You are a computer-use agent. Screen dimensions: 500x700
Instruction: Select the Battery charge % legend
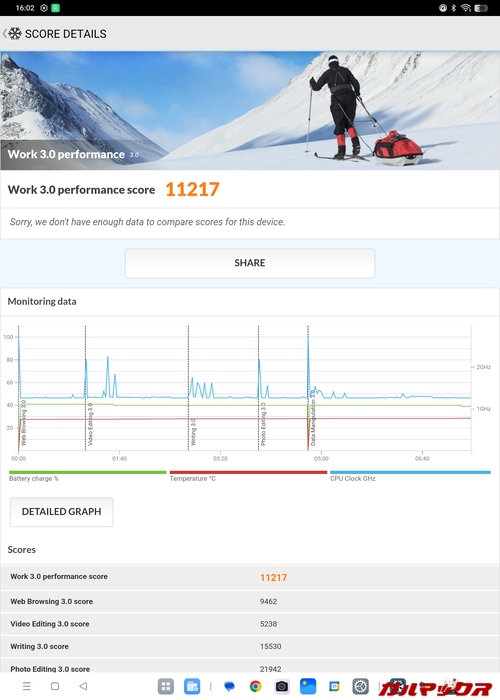click(x=88, y=475)
